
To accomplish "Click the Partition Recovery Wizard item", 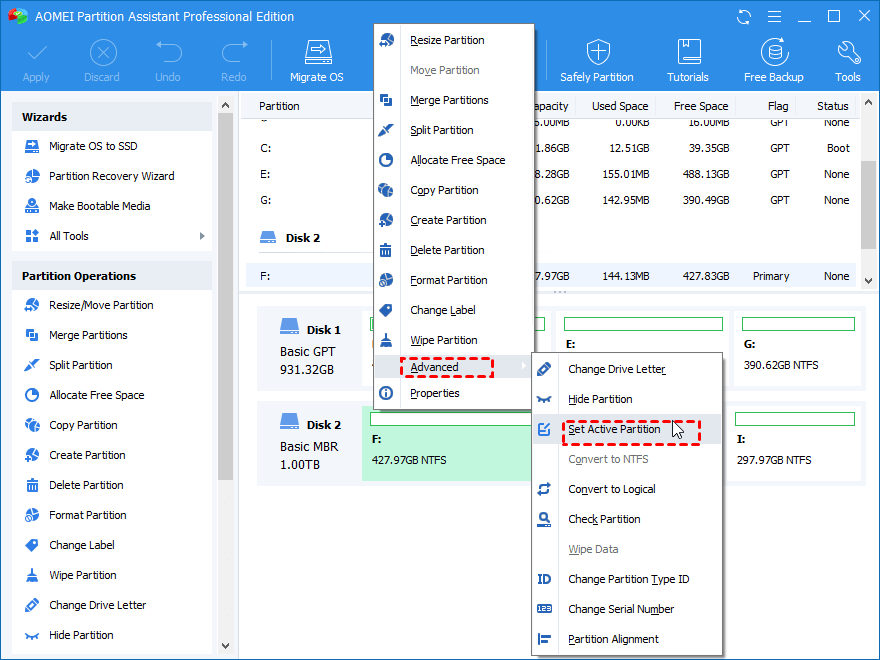I will (x=111, y=176).
